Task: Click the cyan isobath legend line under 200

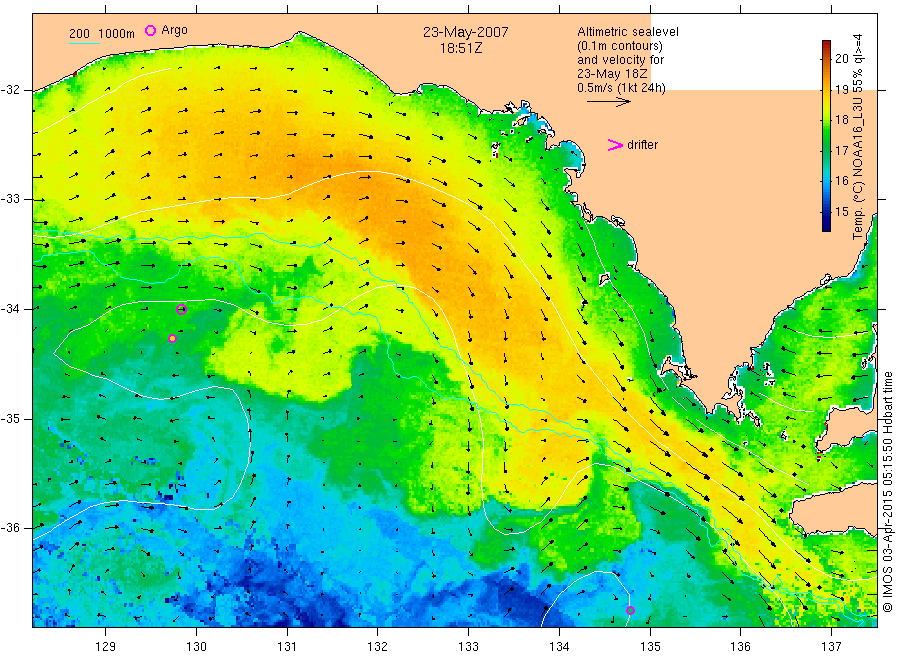Action: point(84,44)
